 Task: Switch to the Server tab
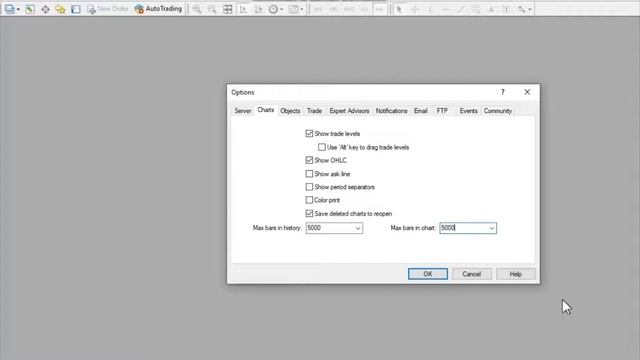(242, 111)
